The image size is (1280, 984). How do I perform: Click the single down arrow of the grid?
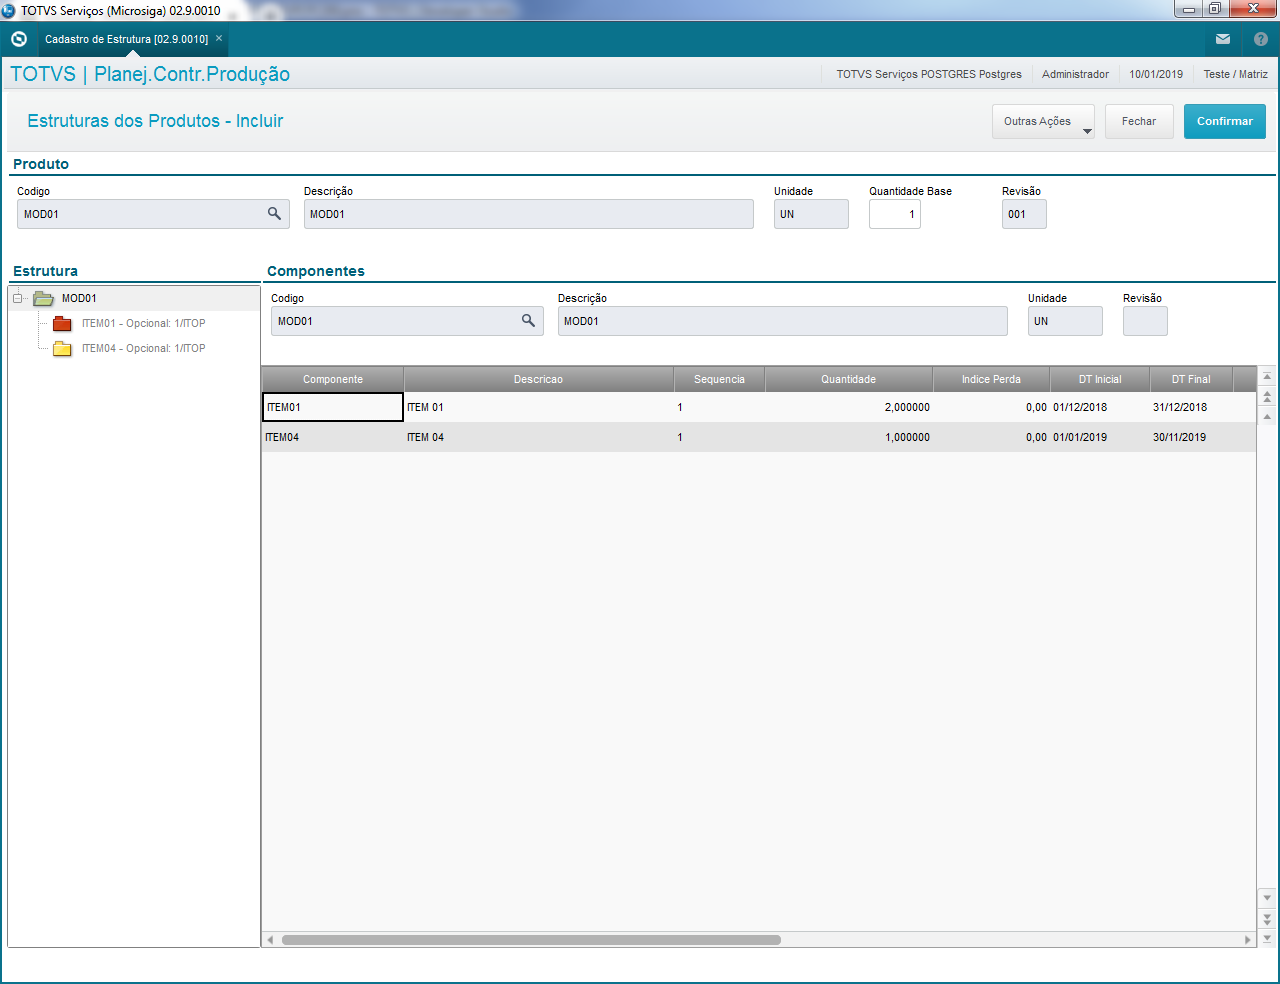(x=1267, y=898)
